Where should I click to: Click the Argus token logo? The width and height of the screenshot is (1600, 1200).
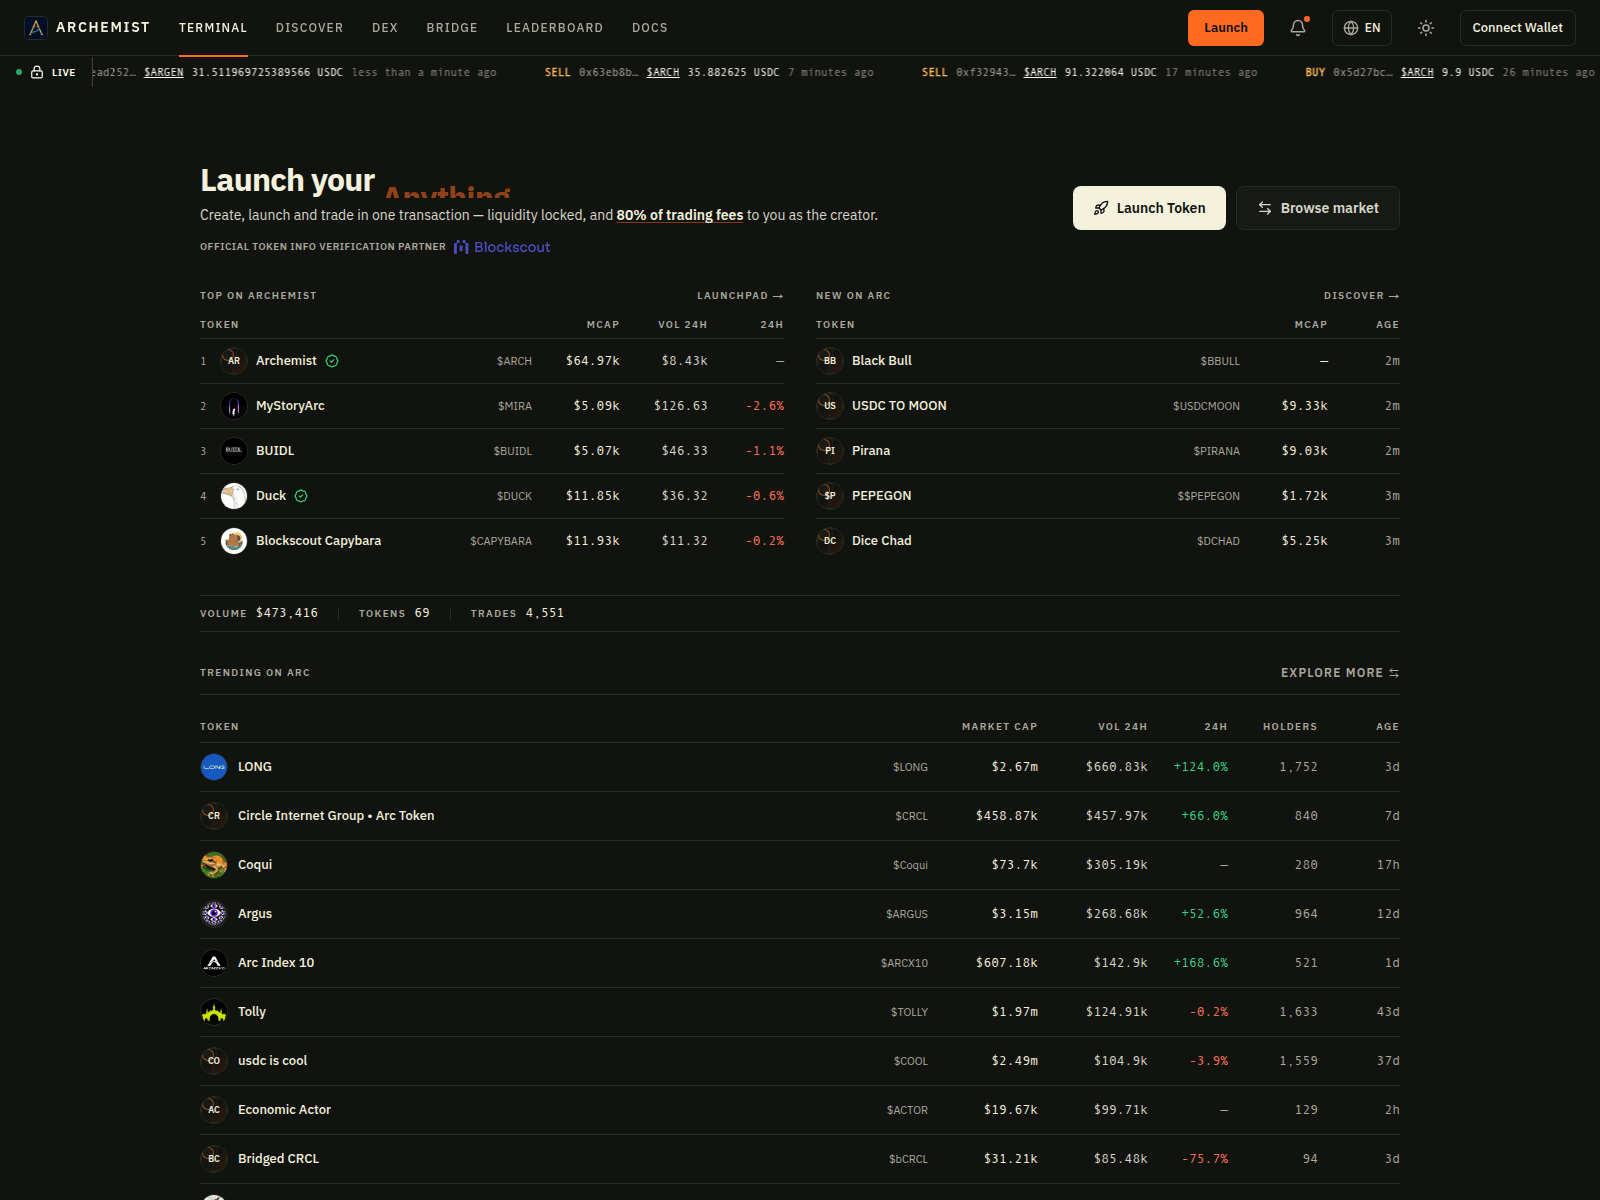(214, 914)
